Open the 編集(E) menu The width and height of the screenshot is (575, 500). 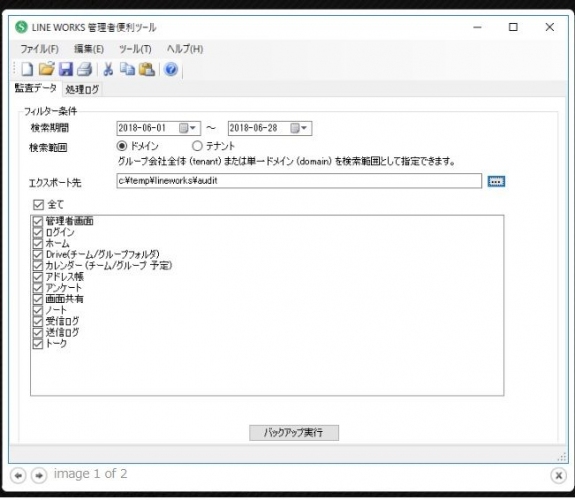pos(89,49)
